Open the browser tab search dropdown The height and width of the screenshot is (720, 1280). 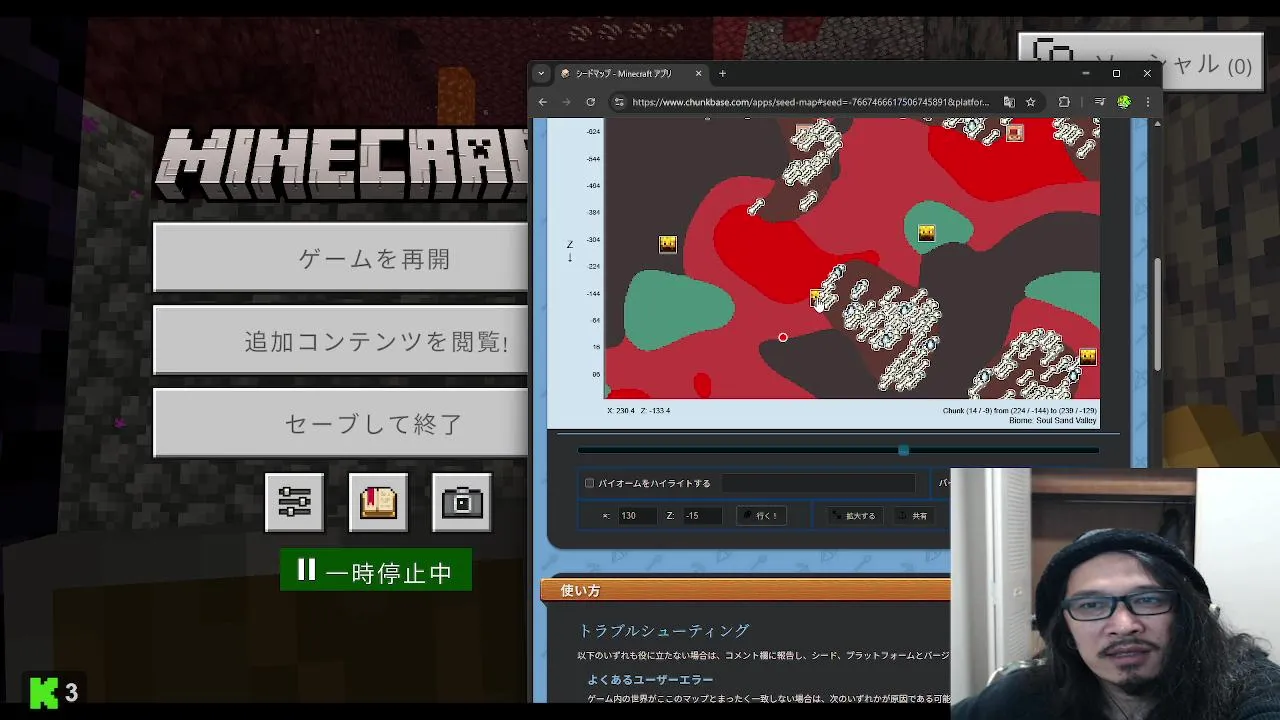coord(541,73)
